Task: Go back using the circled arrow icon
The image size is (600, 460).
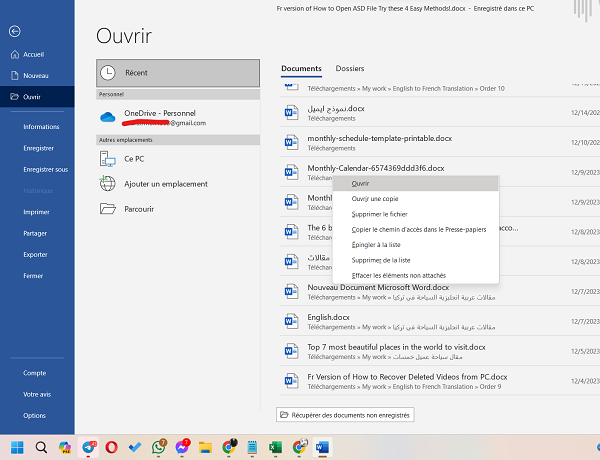Action: [x=15, y=31]
